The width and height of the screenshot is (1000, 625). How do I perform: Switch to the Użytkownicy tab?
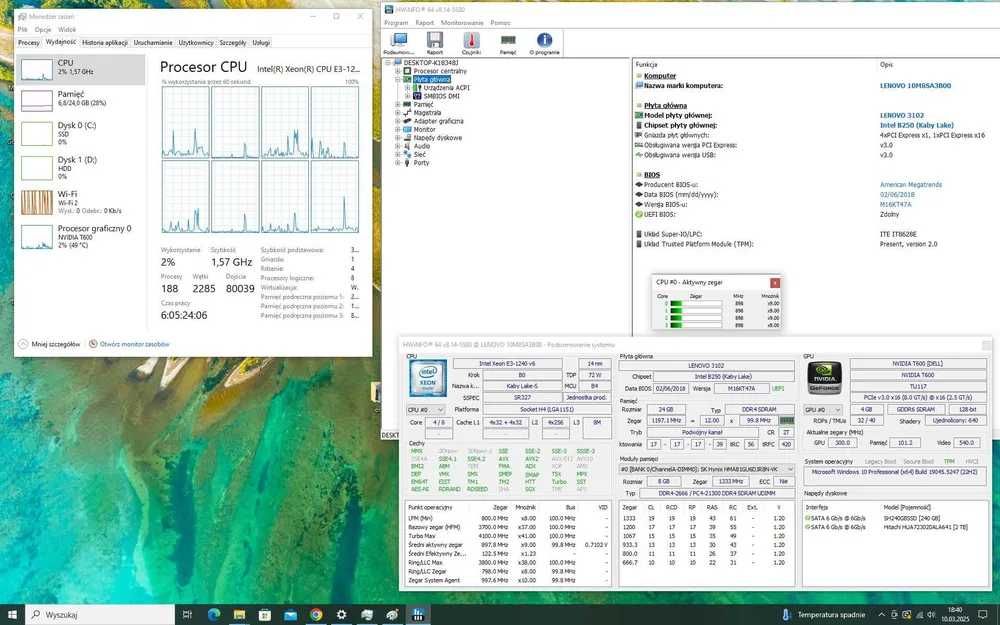[196, 43]
